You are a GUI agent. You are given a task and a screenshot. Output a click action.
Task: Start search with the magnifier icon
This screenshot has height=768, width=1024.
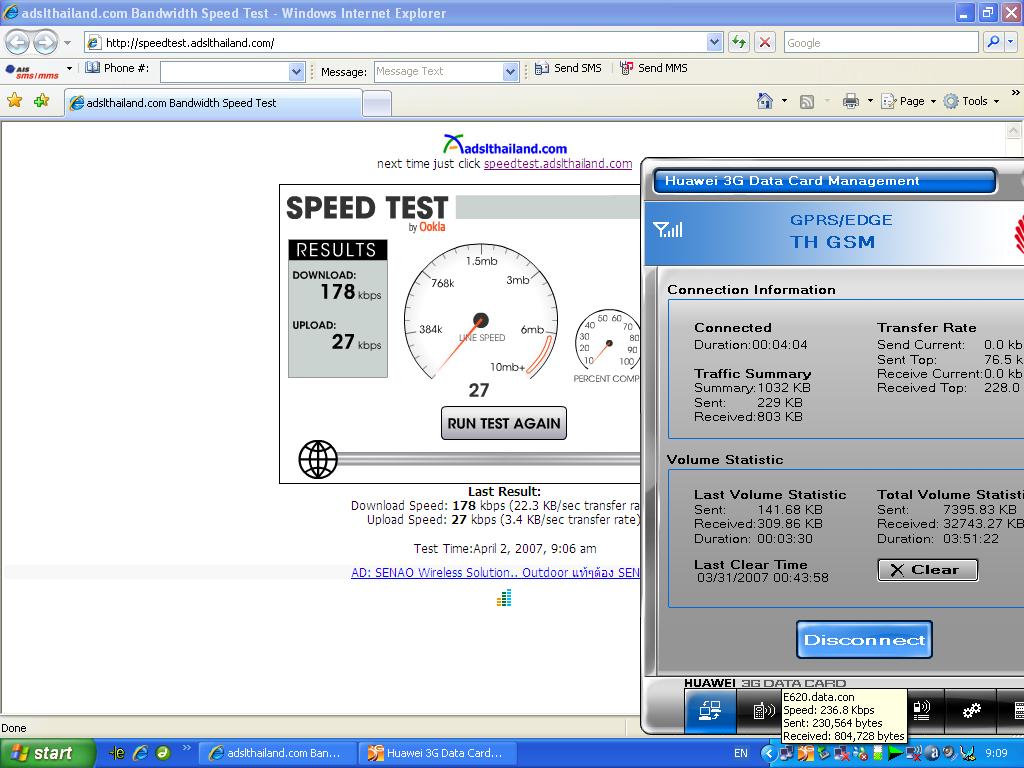(x=993, y=43)
